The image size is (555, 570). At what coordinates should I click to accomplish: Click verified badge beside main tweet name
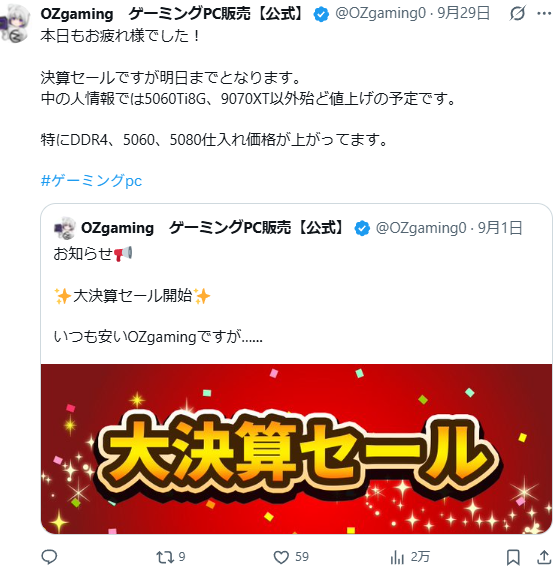pyautogui.click(x=321, y=14)
